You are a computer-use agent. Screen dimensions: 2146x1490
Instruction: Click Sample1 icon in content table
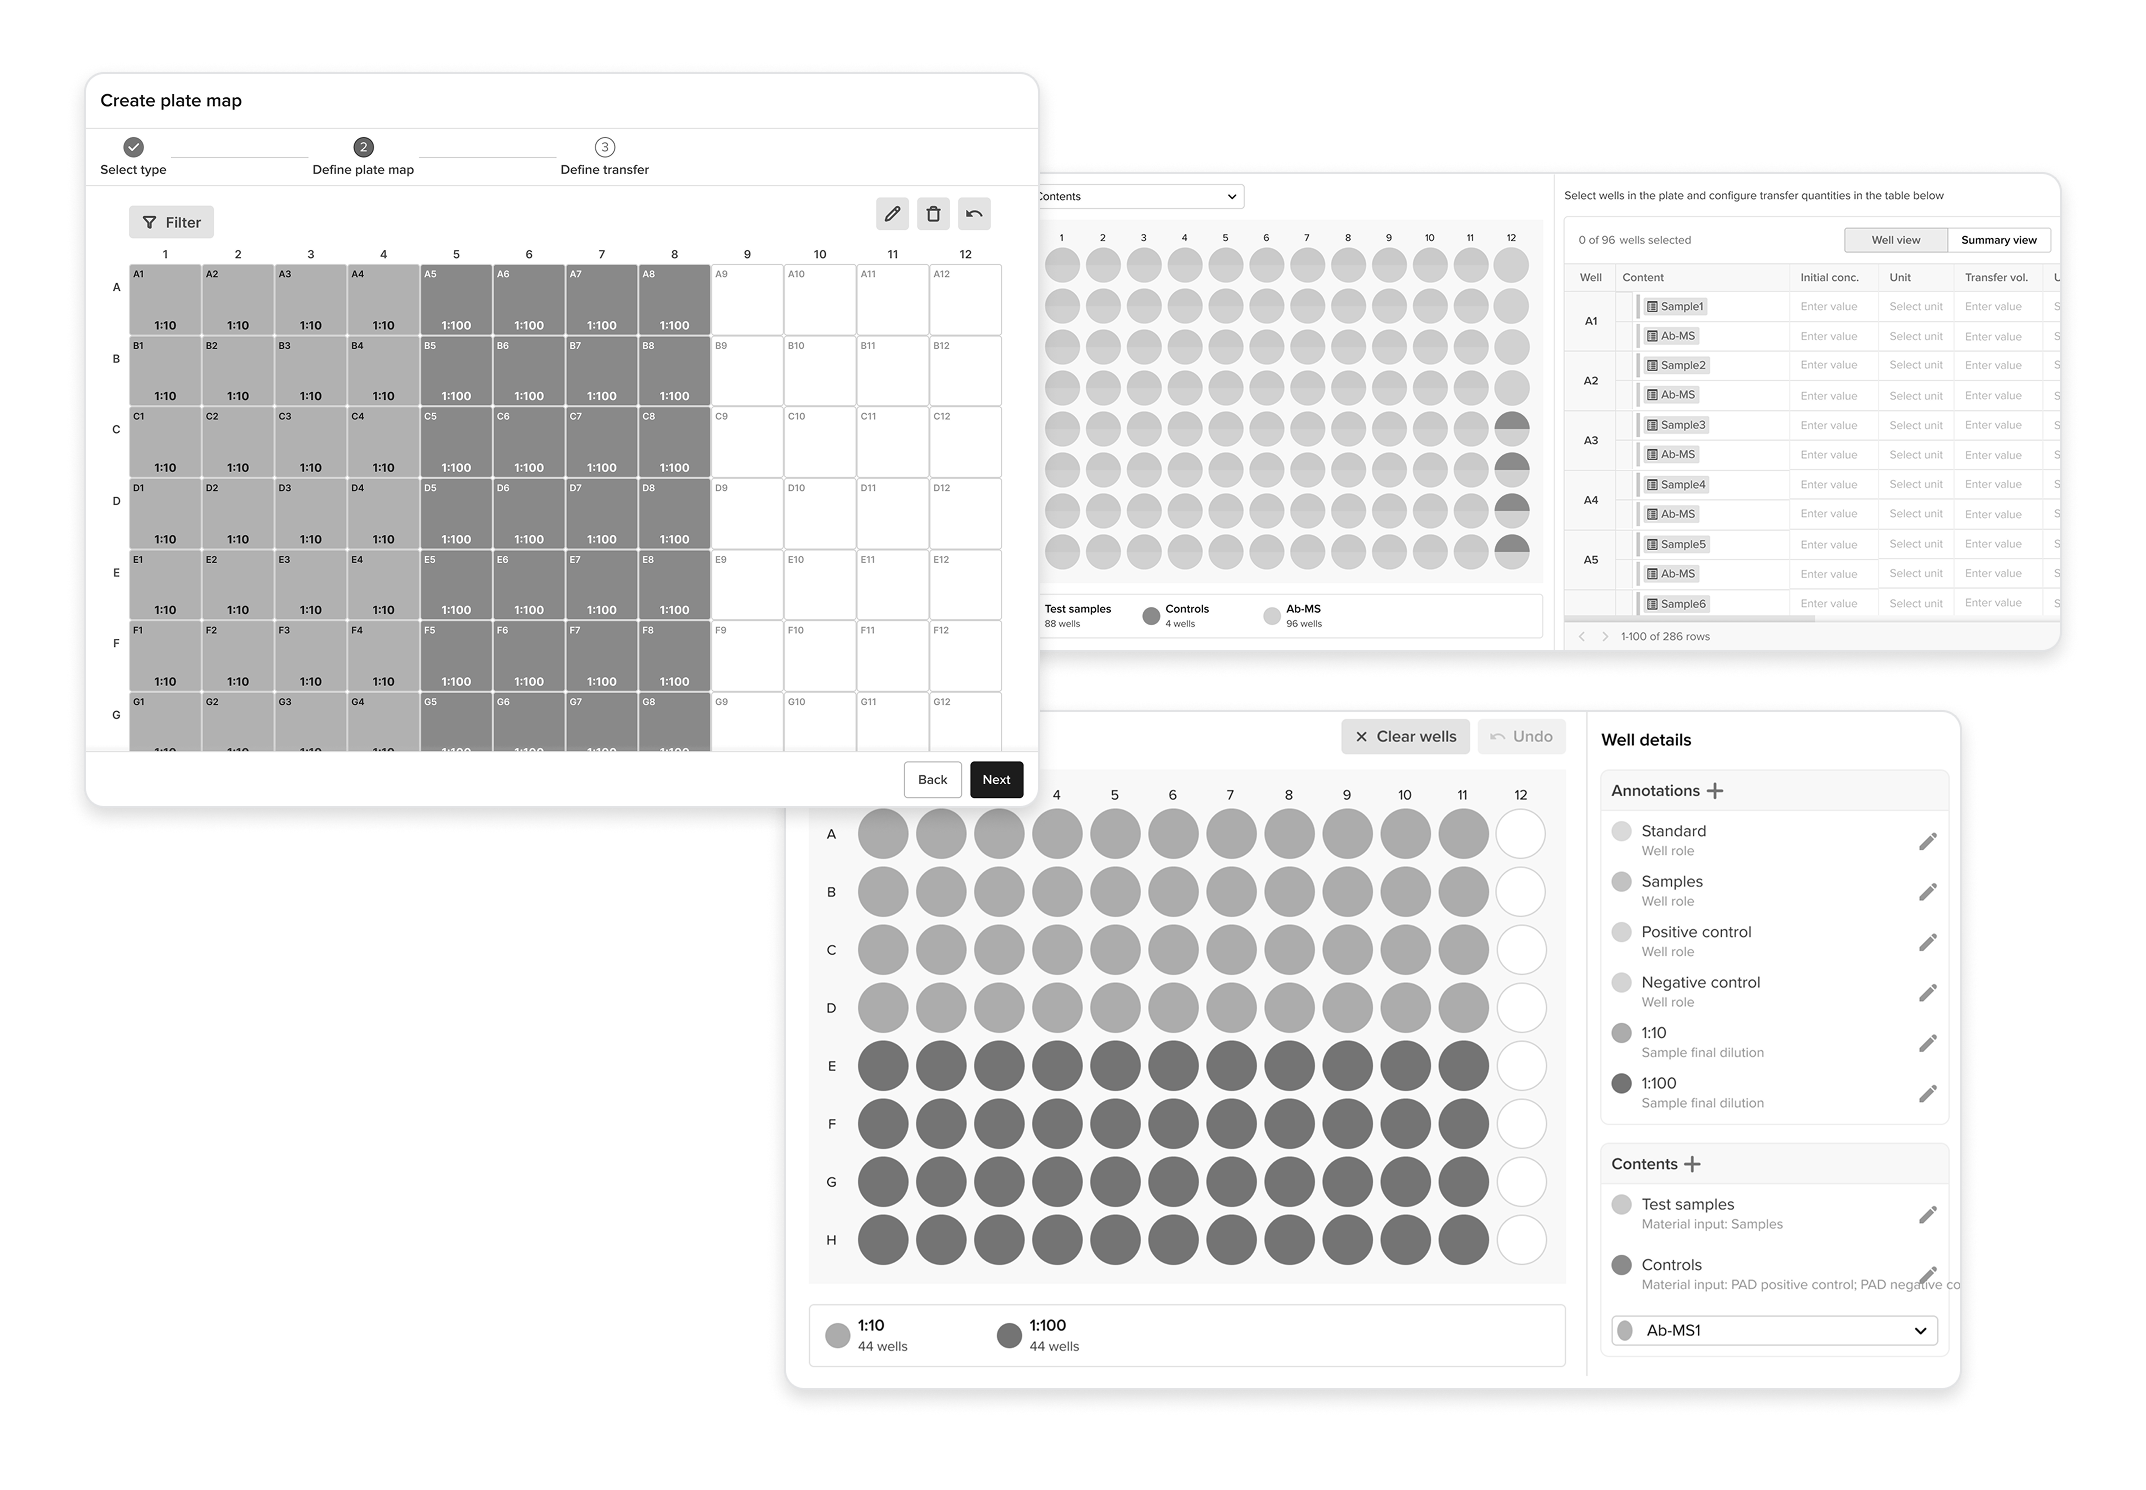[x=1652, y=307]
